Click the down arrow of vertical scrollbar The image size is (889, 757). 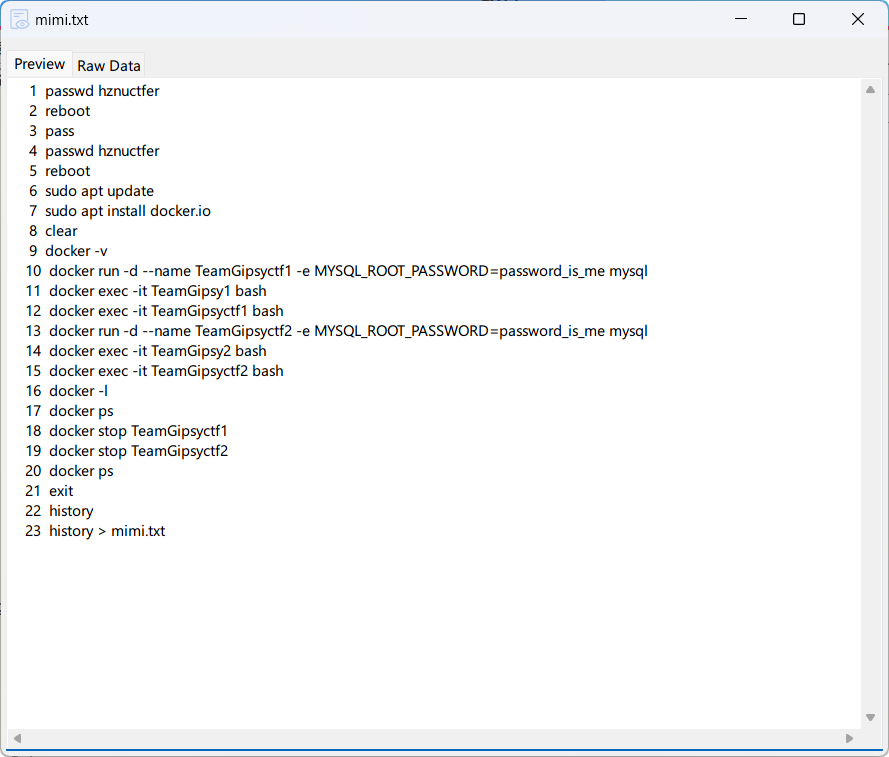click(x=869, y=717)
